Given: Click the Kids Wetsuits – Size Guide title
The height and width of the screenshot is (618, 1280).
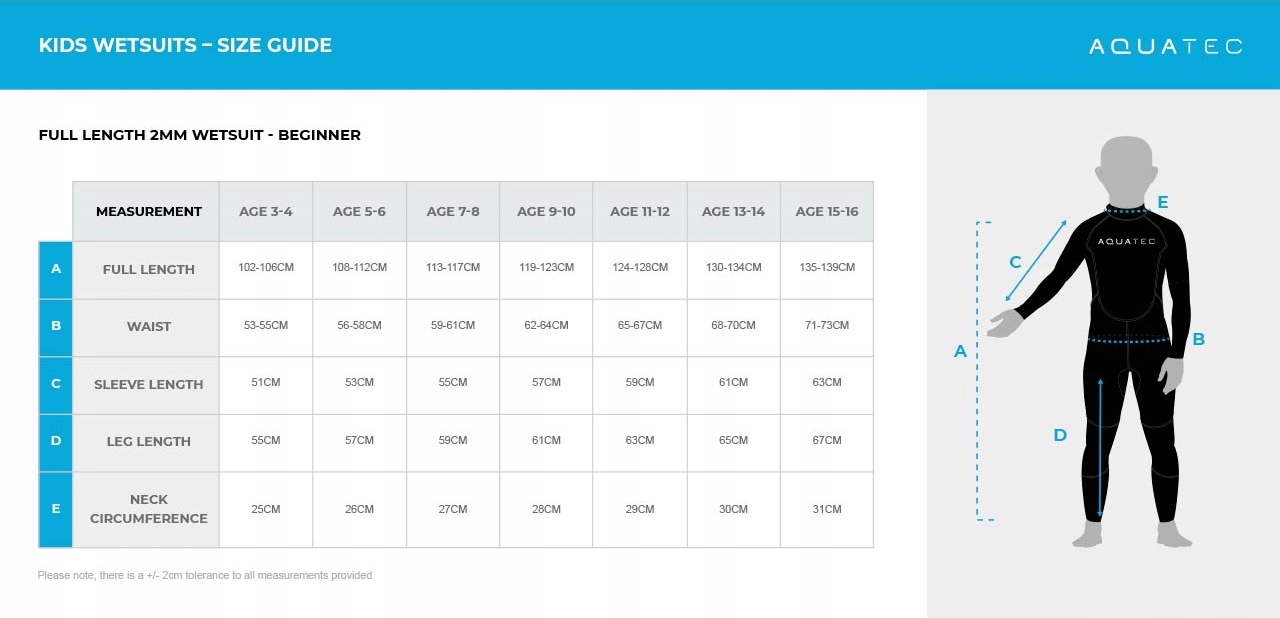Looking at the screenshot, I should pos(185,45).
